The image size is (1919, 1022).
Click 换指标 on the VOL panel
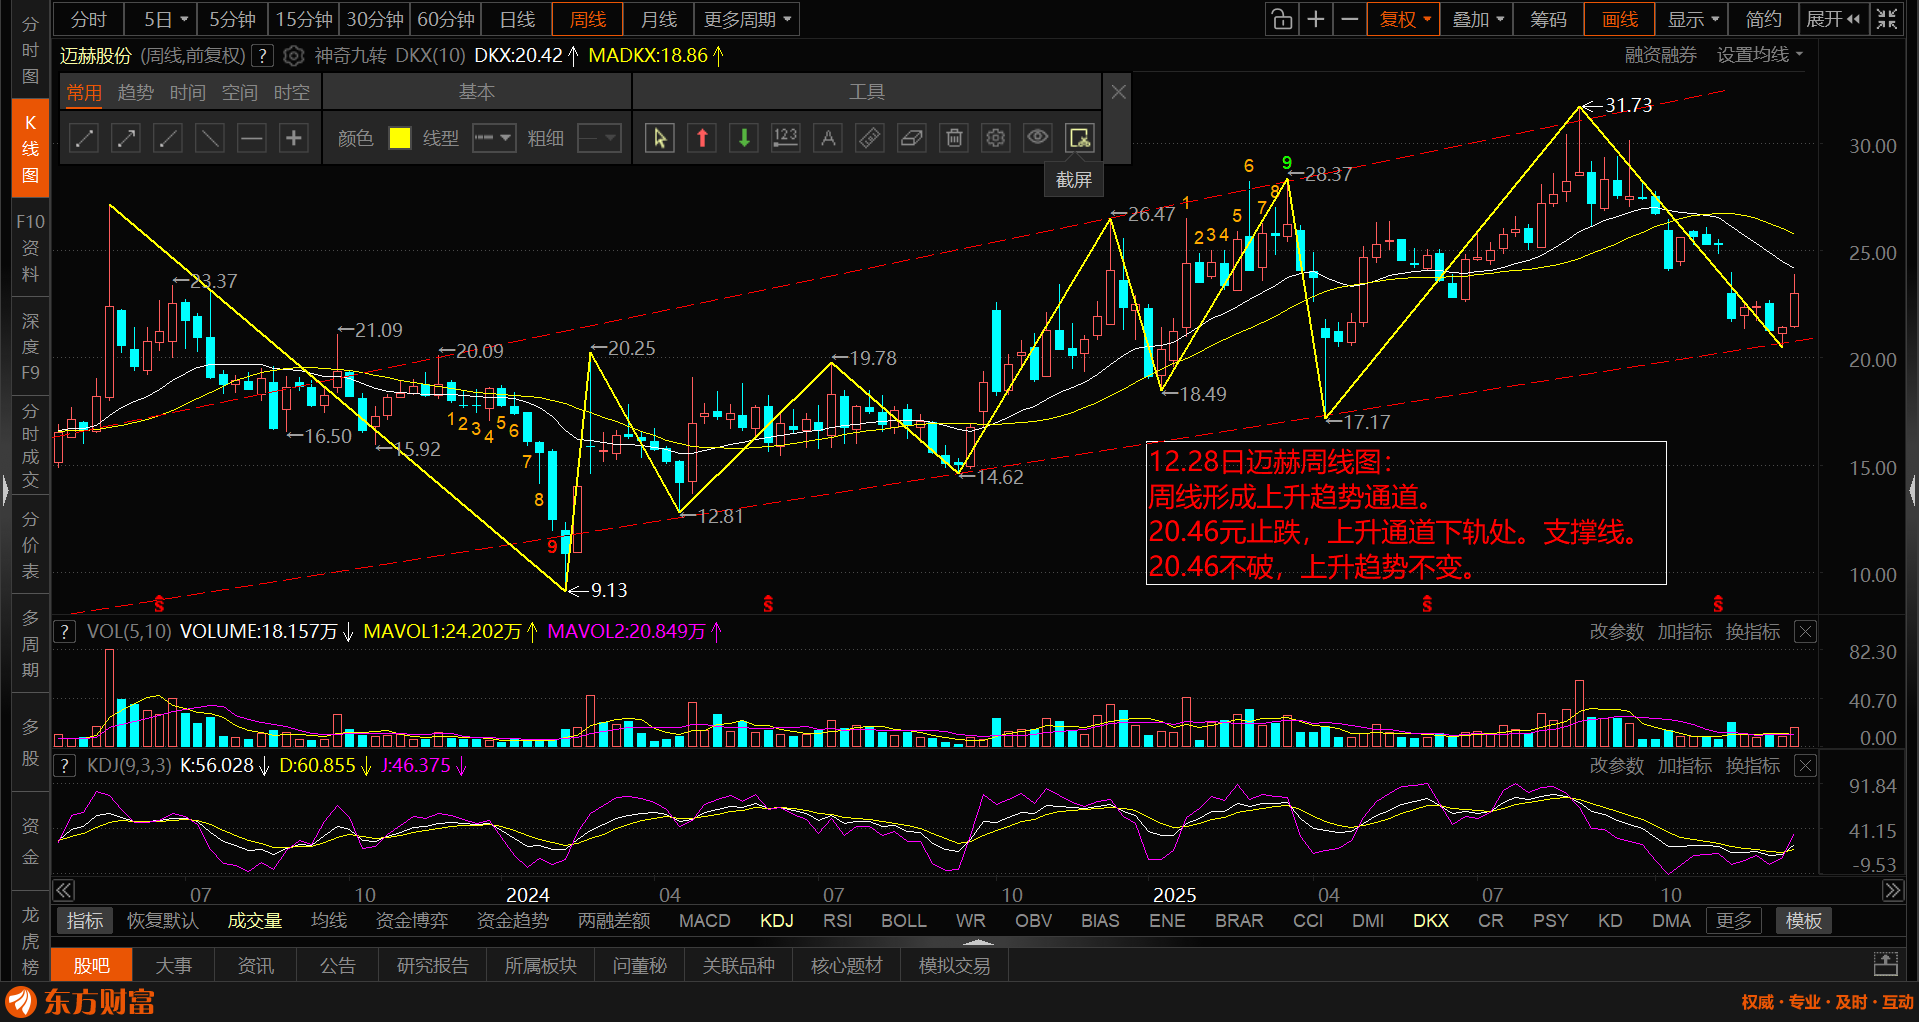pos(1753,632)
